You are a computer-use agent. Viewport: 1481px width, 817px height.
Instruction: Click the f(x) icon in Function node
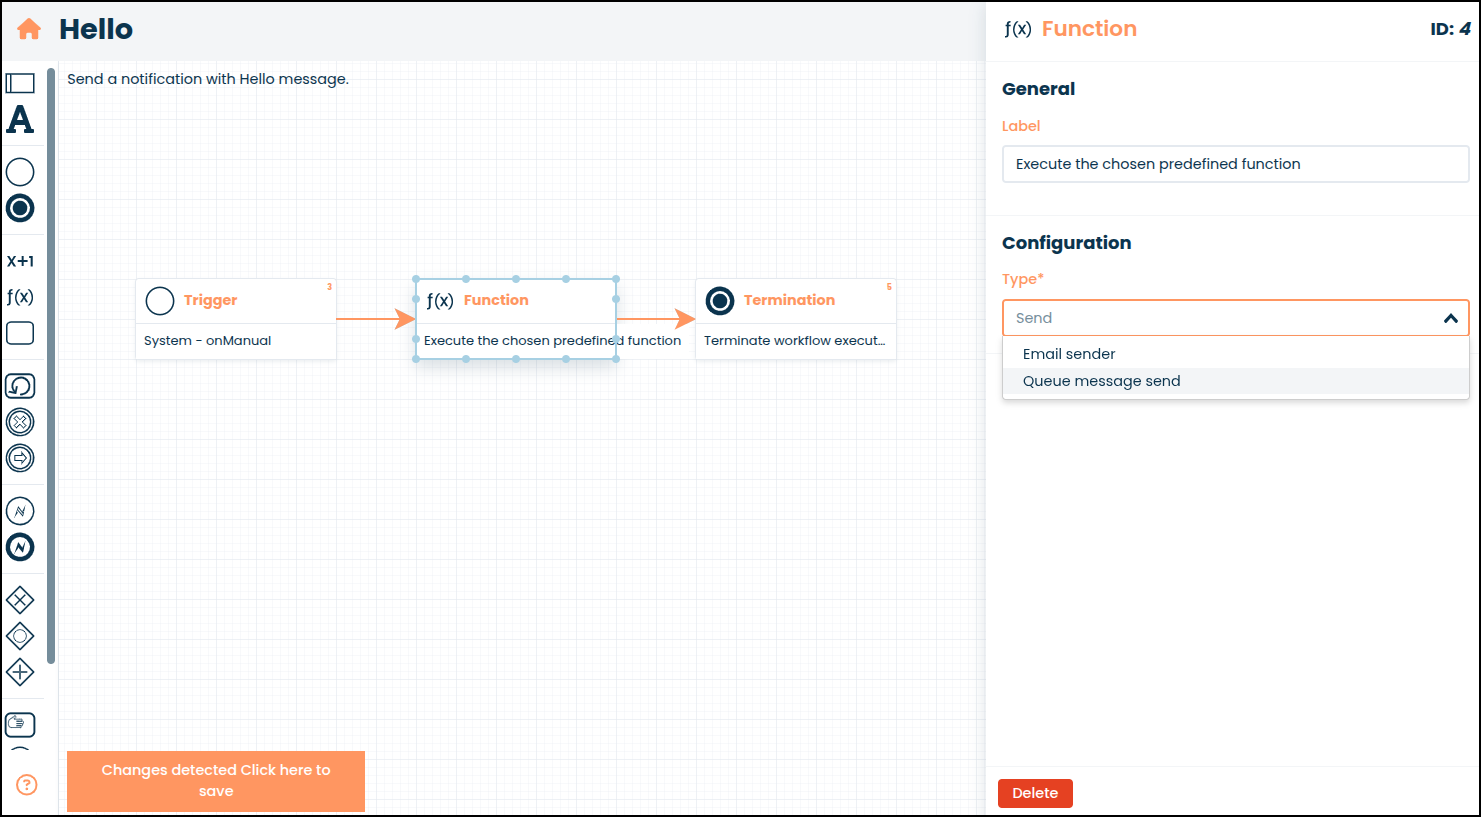440,300
